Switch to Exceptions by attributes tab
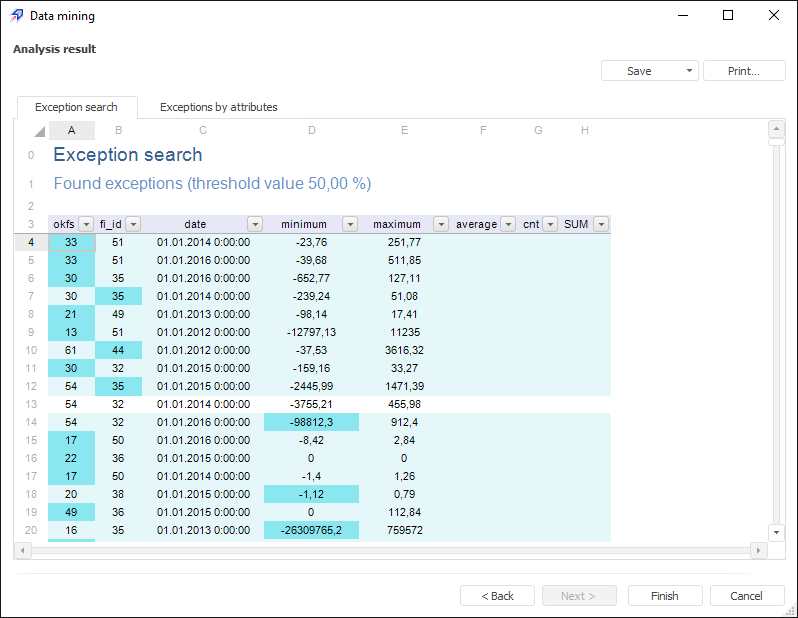798x618 pixels. pos(218,107)
